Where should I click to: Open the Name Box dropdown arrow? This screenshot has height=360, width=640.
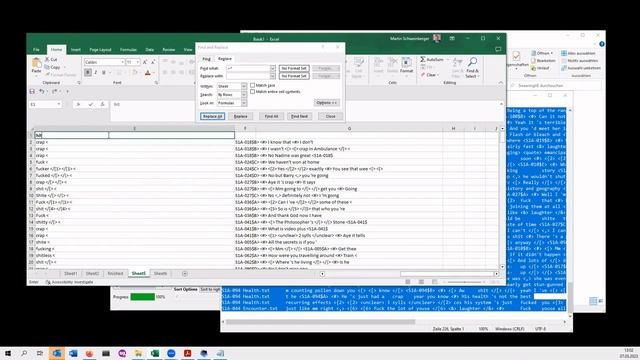(59, 104)
